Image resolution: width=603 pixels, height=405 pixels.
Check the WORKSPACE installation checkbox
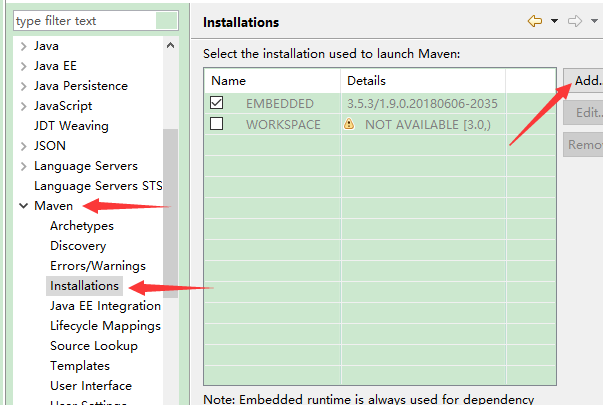point(217,123)
